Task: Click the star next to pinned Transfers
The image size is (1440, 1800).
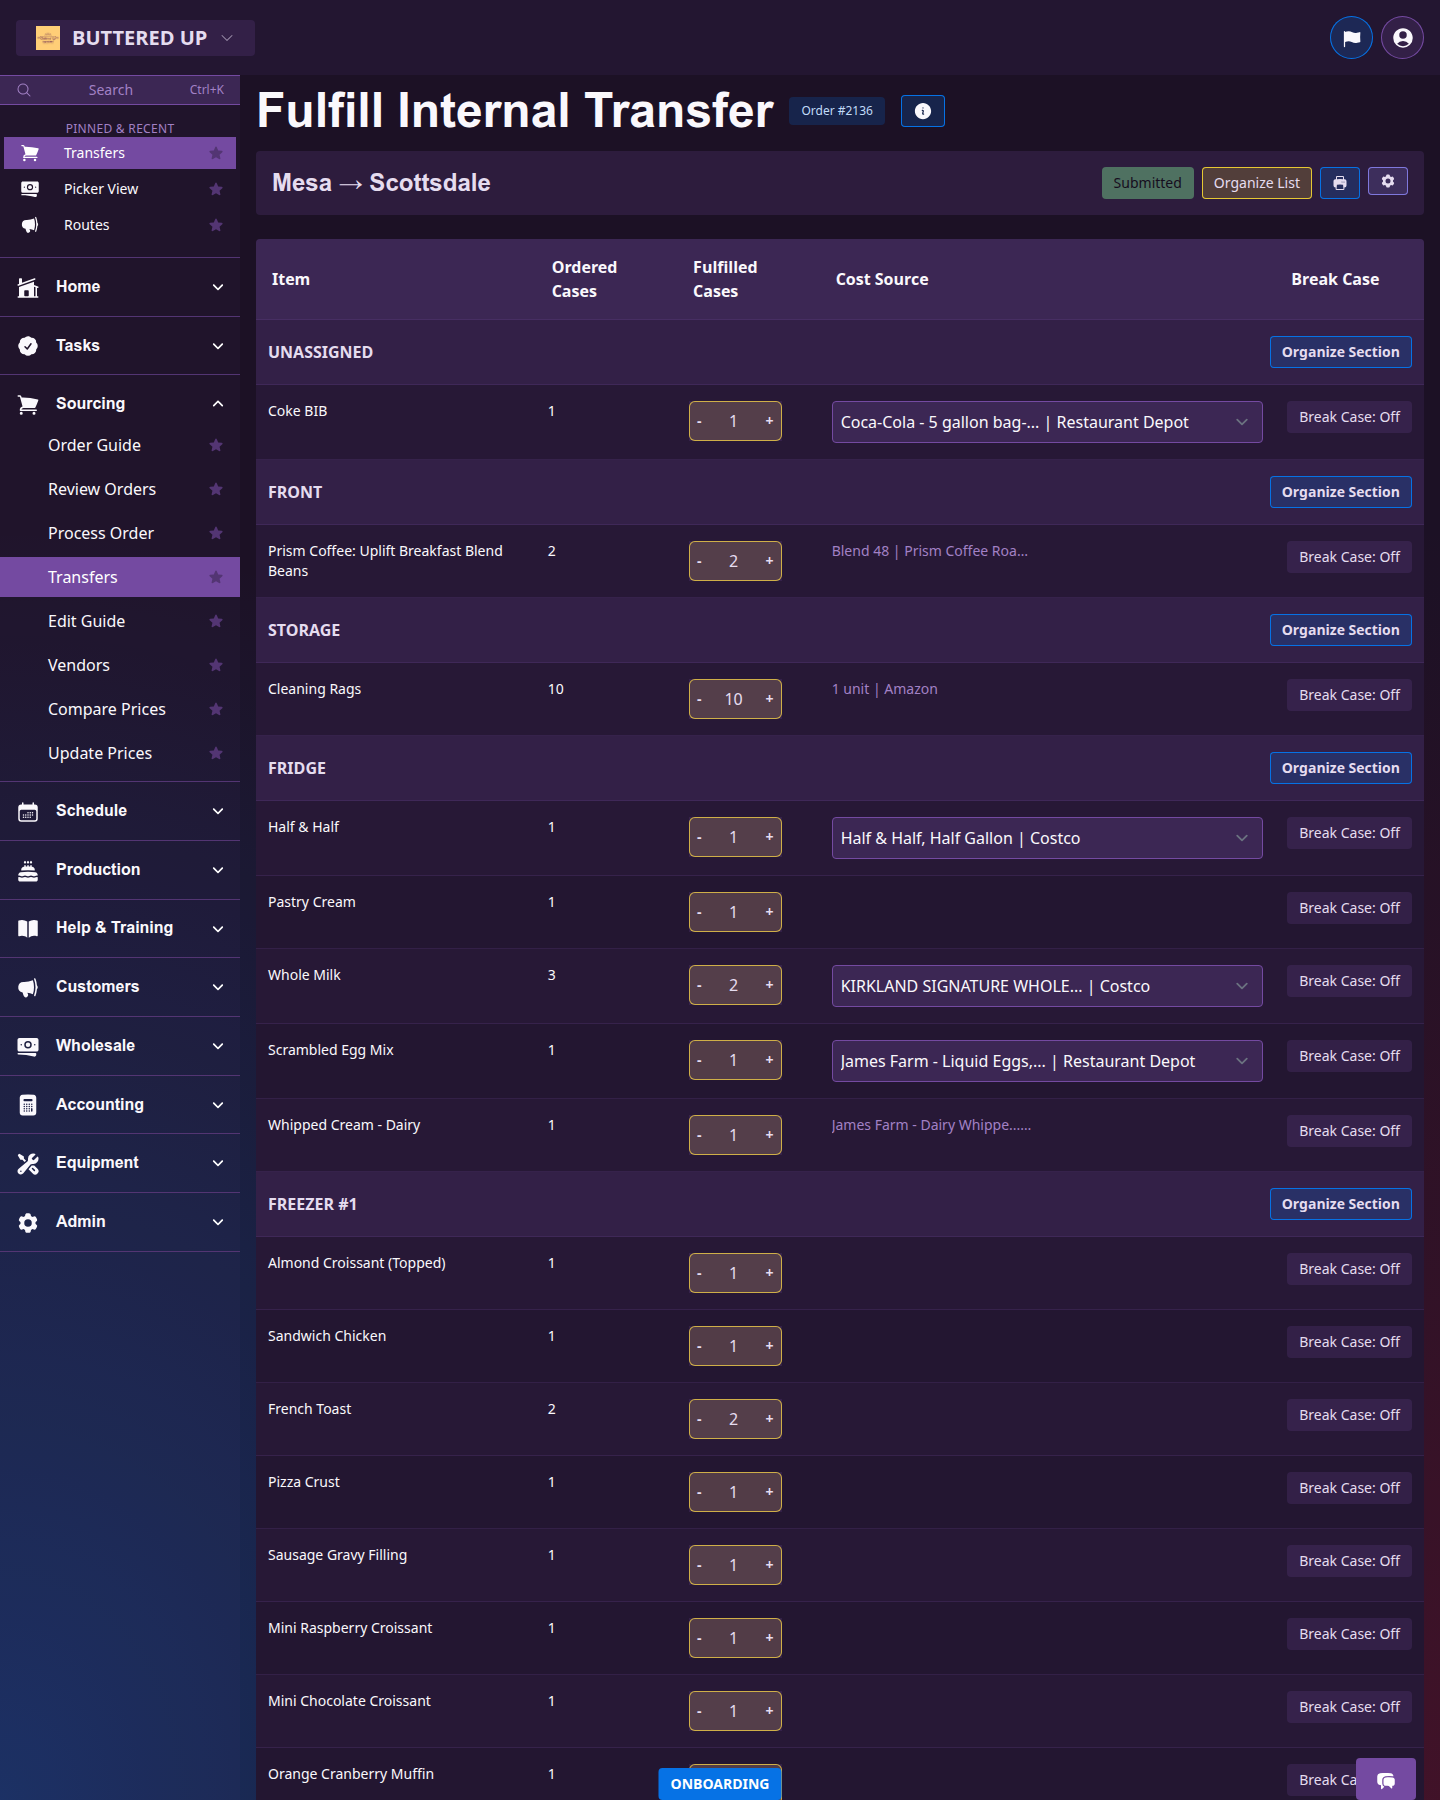Action: click(x=216, y=153)
